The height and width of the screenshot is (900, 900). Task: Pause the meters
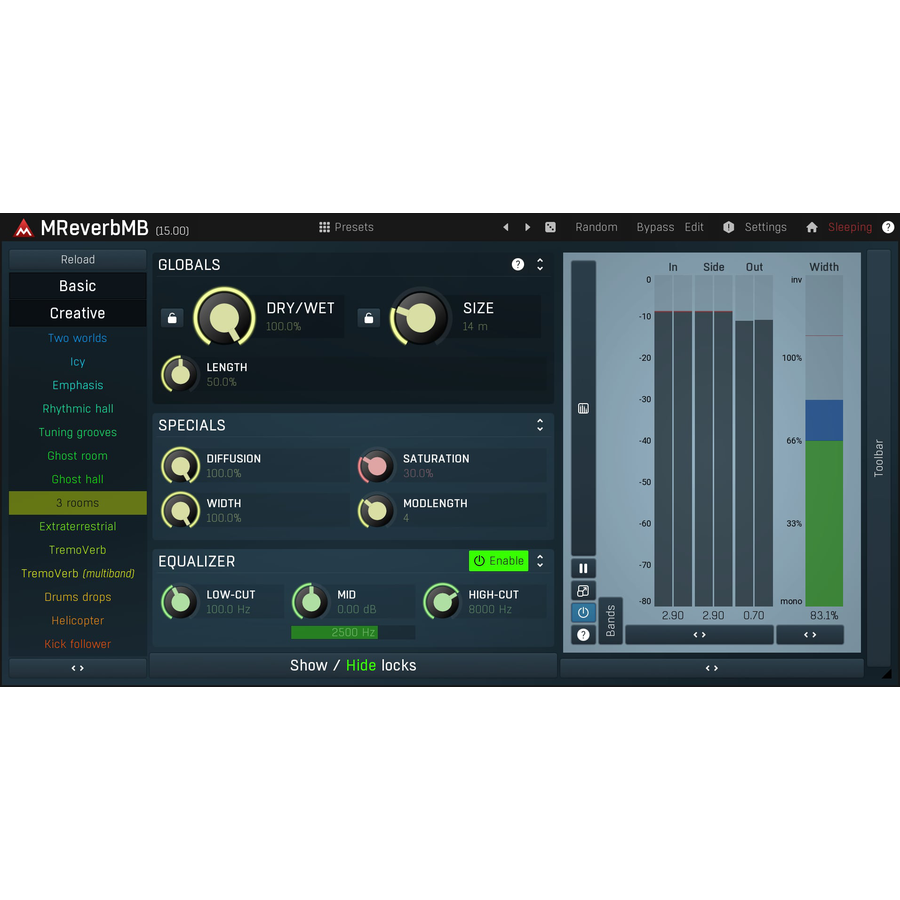(x=583, y=568)
